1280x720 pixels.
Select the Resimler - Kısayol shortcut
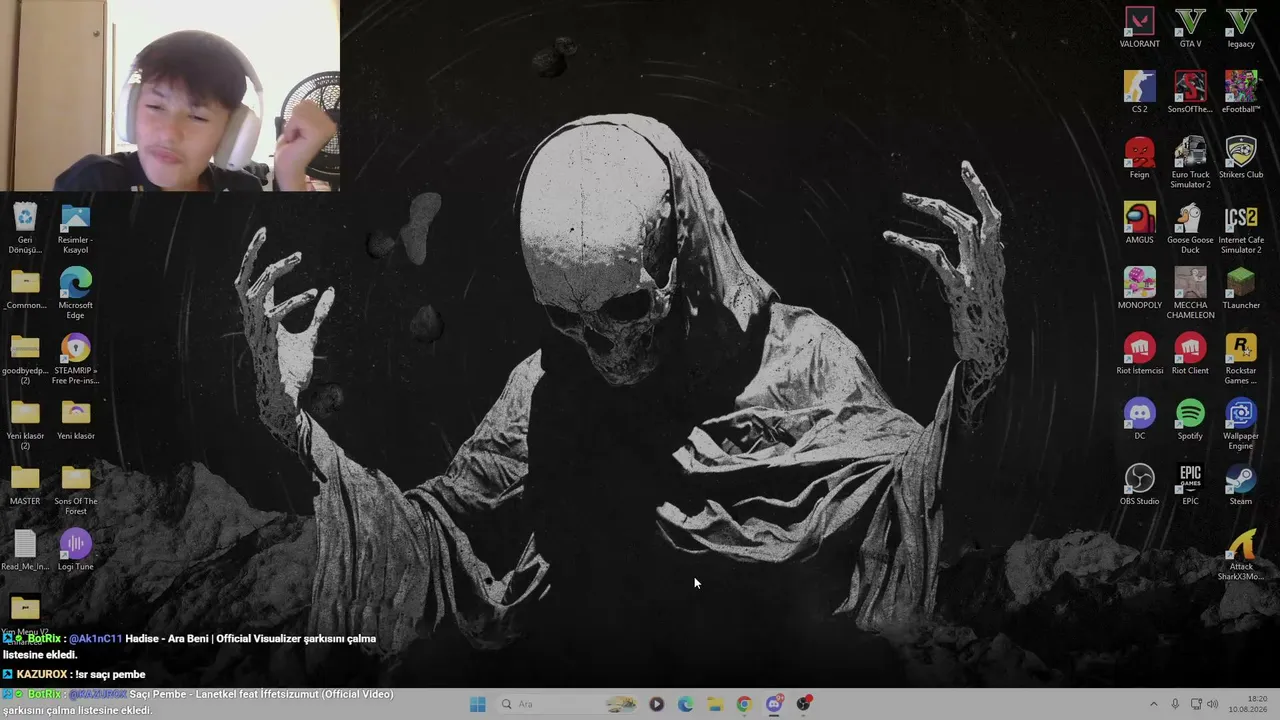pos(76,229)
